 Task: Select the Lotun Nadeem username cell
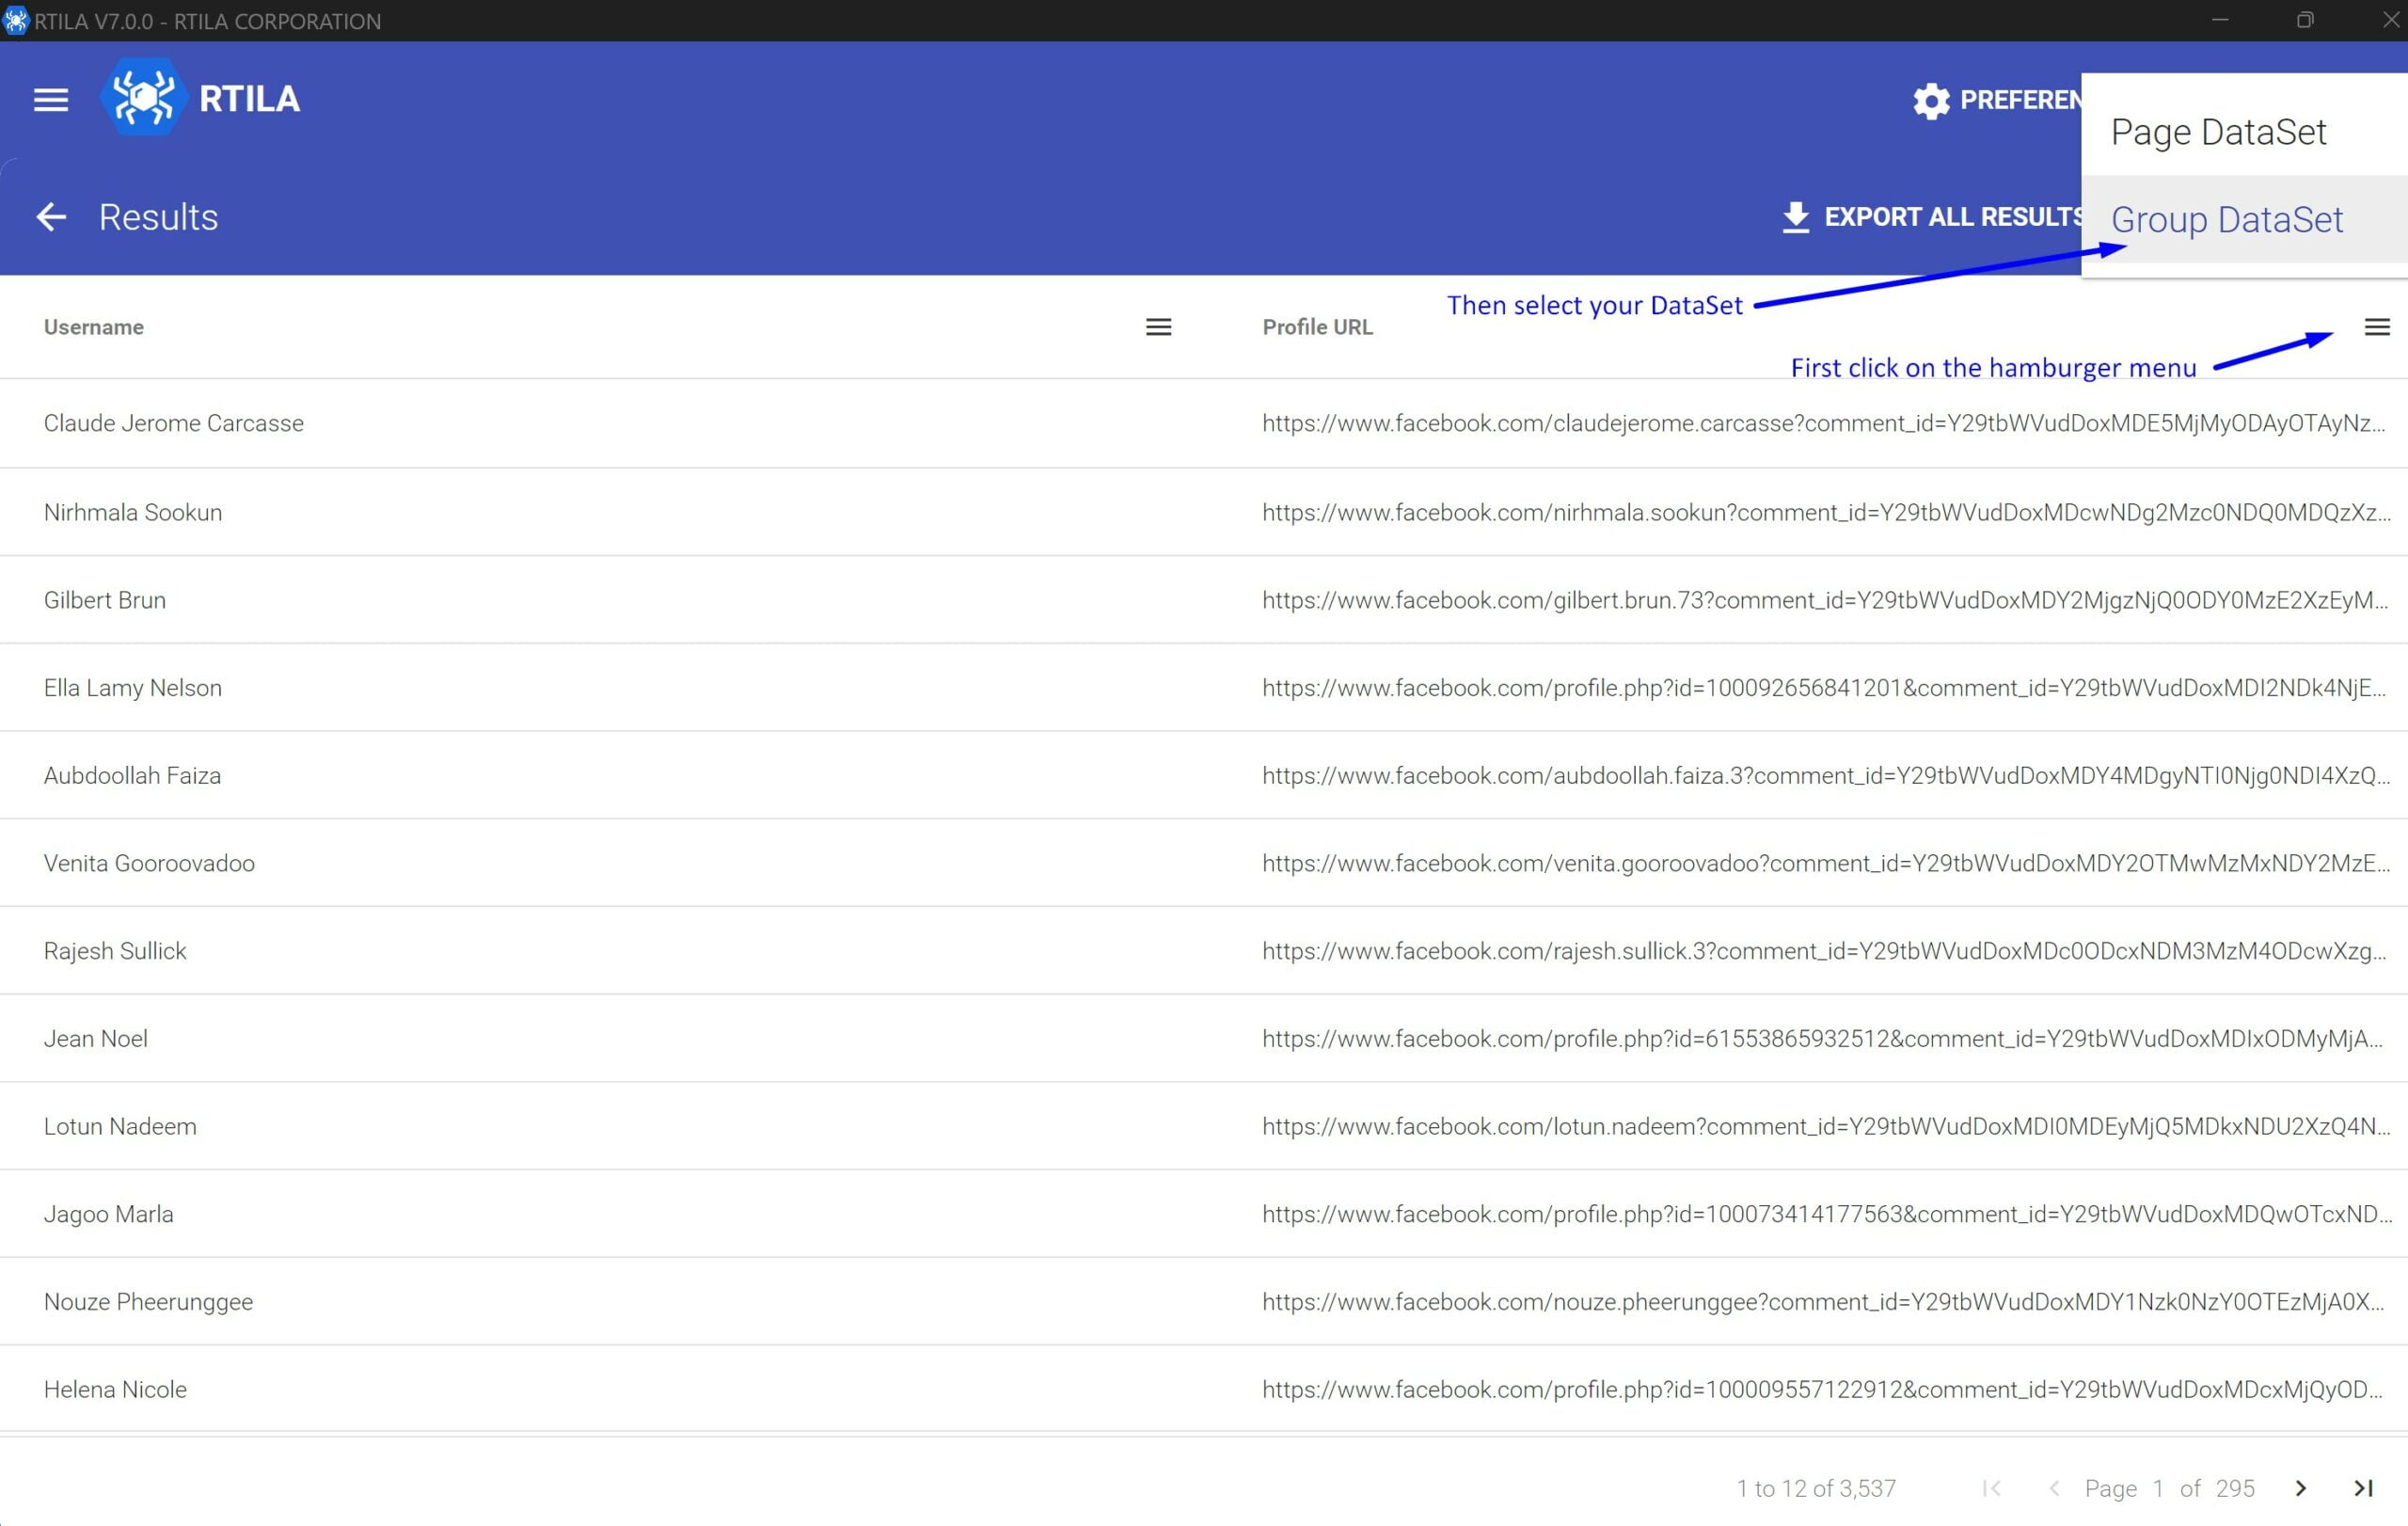(x=120, y=1126)
